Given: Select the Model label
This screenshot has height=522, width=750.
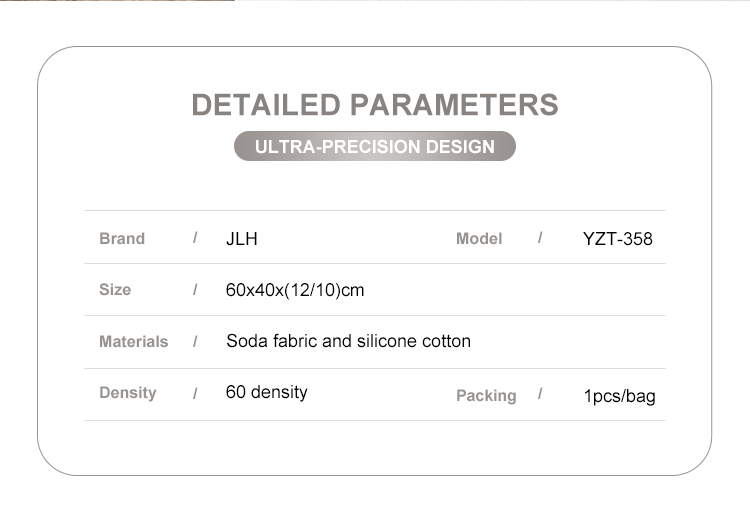Looking at the screenshot, I should (x=479, y=239).
